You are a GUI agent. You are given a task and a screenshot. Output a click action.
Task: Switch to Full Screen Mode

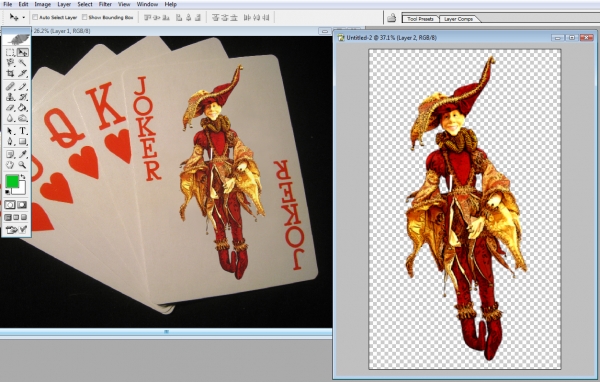click(x=24, y=217)
